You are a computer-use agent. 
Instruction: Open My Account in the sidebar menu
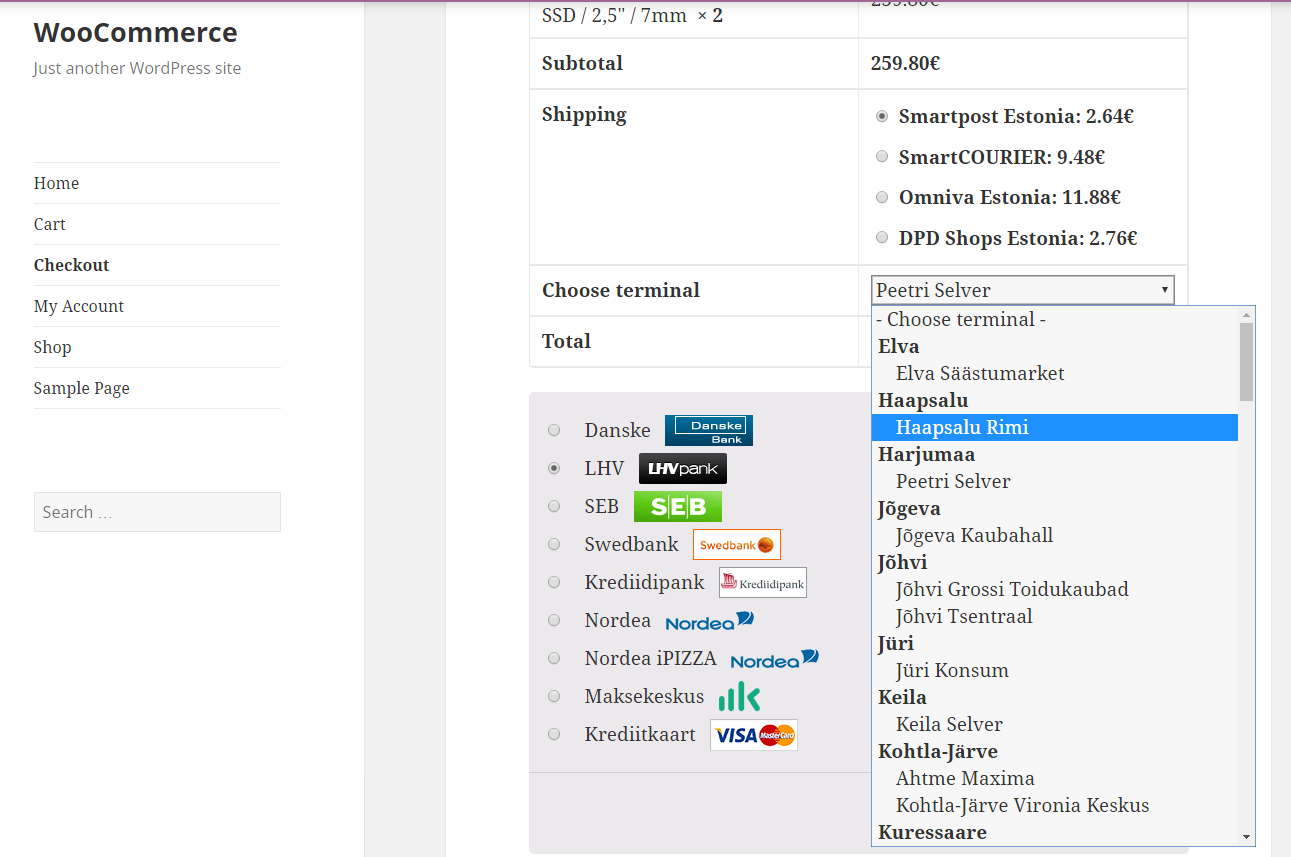[x=79, y=306]
